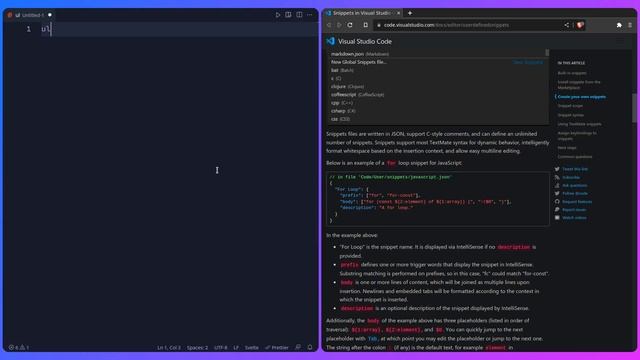Go forward in the browser
This screenshot has width=640, height=360.
click(339, 25)
